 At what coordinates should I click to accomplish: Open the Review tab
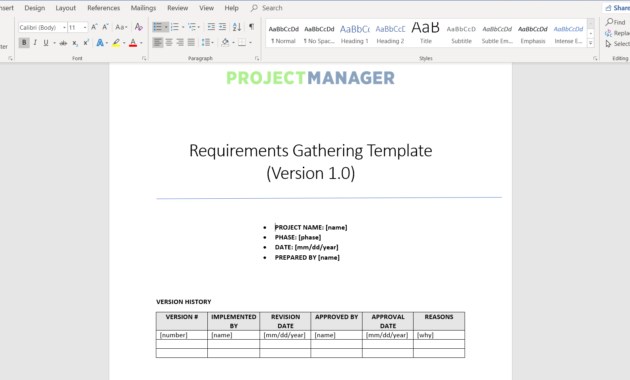(178, 8)
